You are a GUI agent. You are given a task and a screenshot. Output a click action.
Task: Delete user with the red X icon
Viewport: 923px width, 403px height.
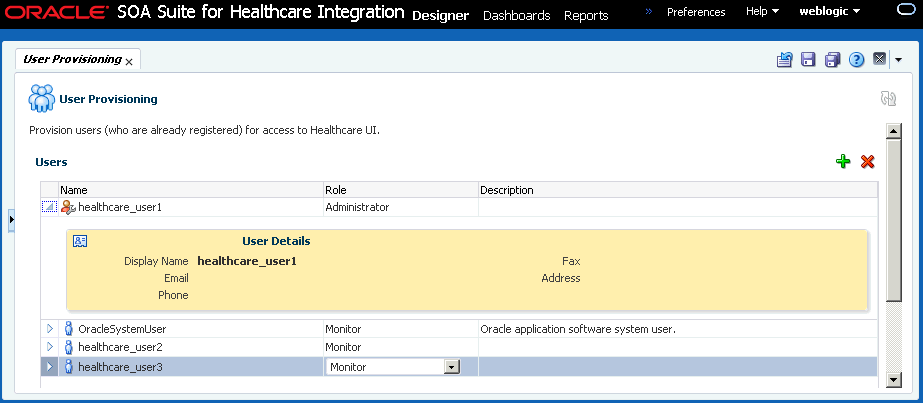(867, 162)
